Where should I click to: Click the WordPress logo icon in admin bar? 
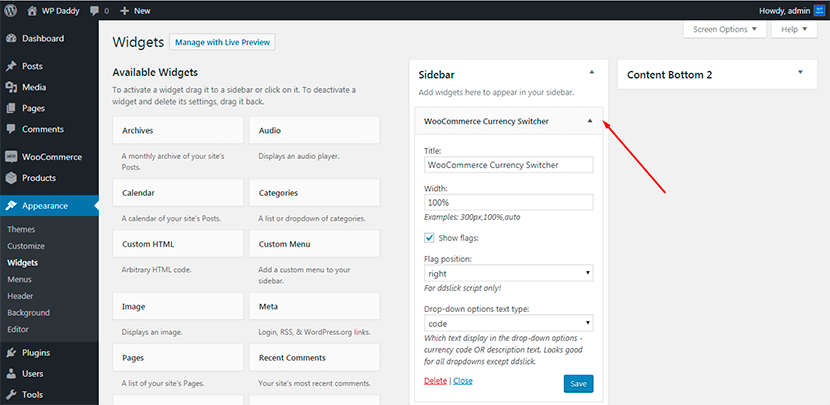click(x=11, y=10)
